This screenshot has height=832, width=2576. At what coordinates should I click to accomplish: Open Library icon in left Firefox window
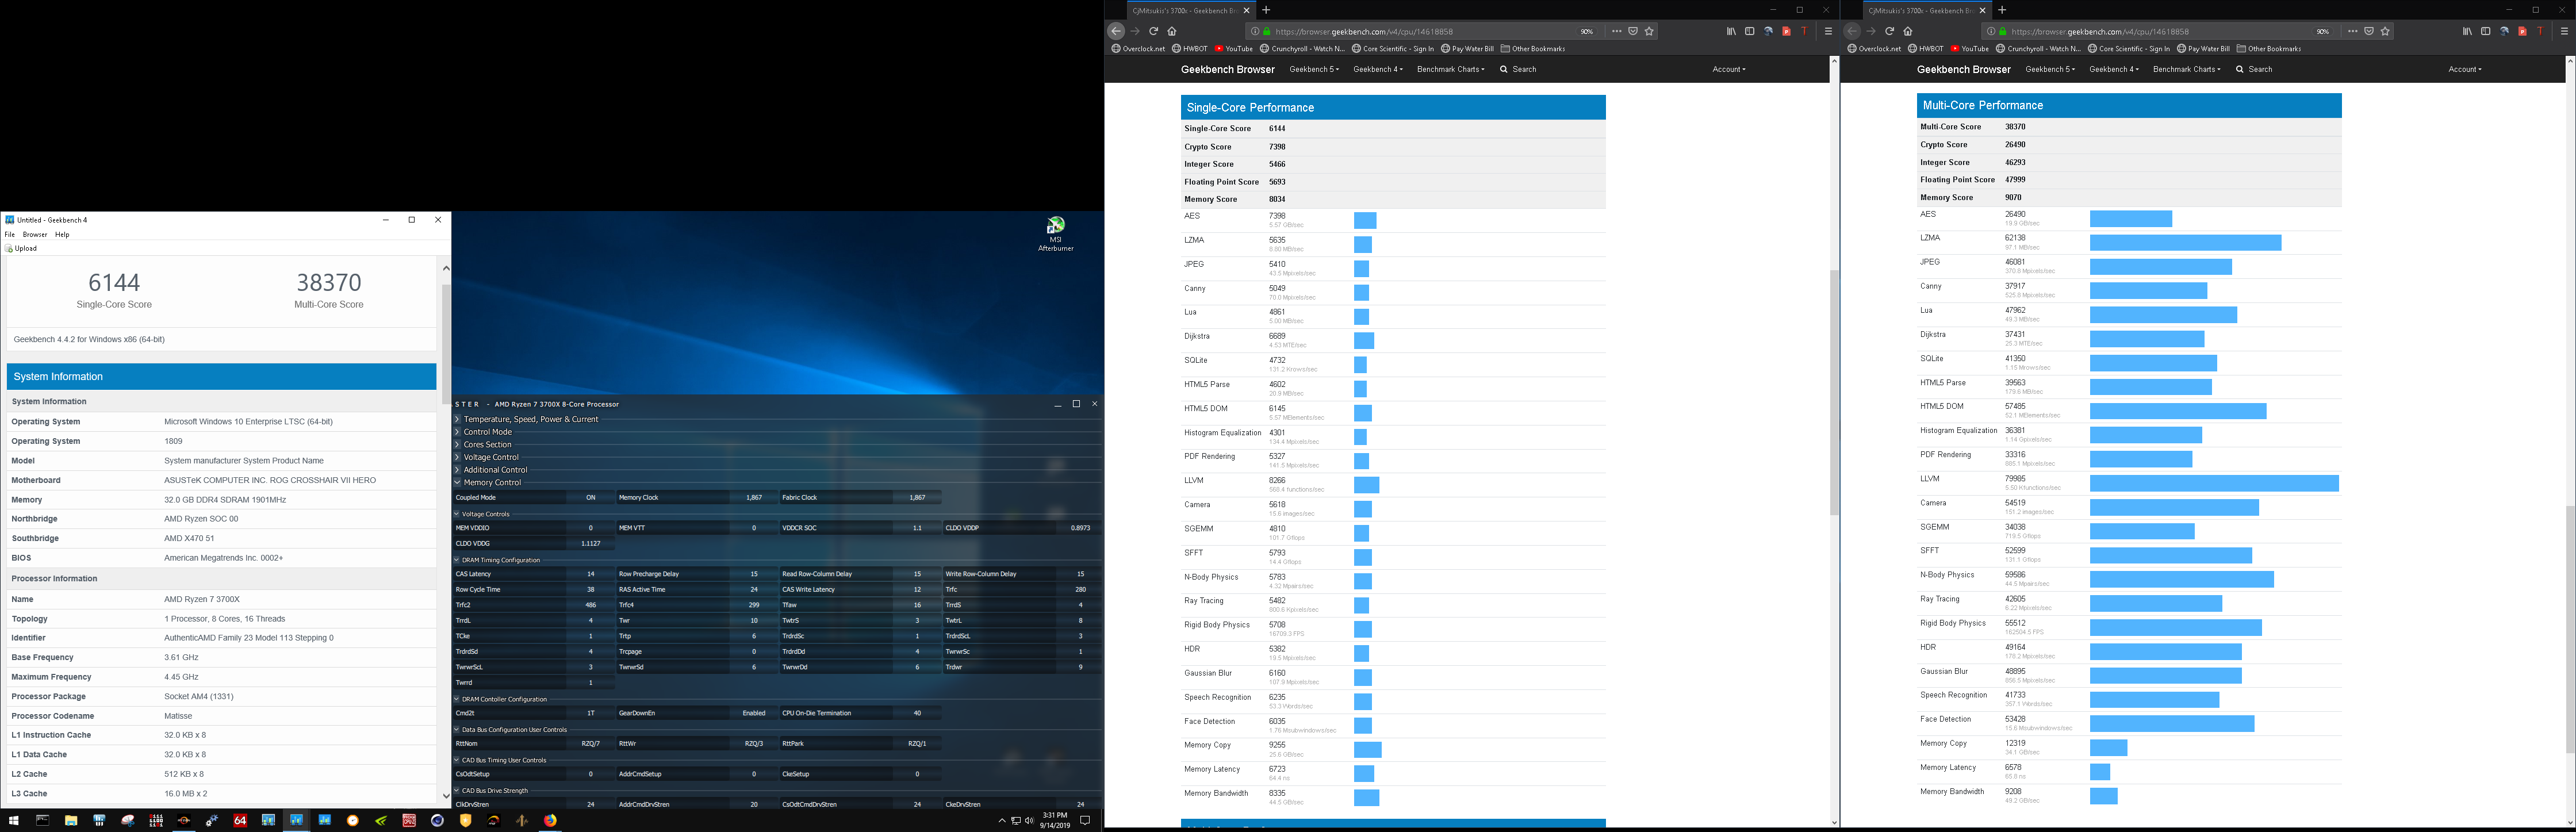(1731, 31)
